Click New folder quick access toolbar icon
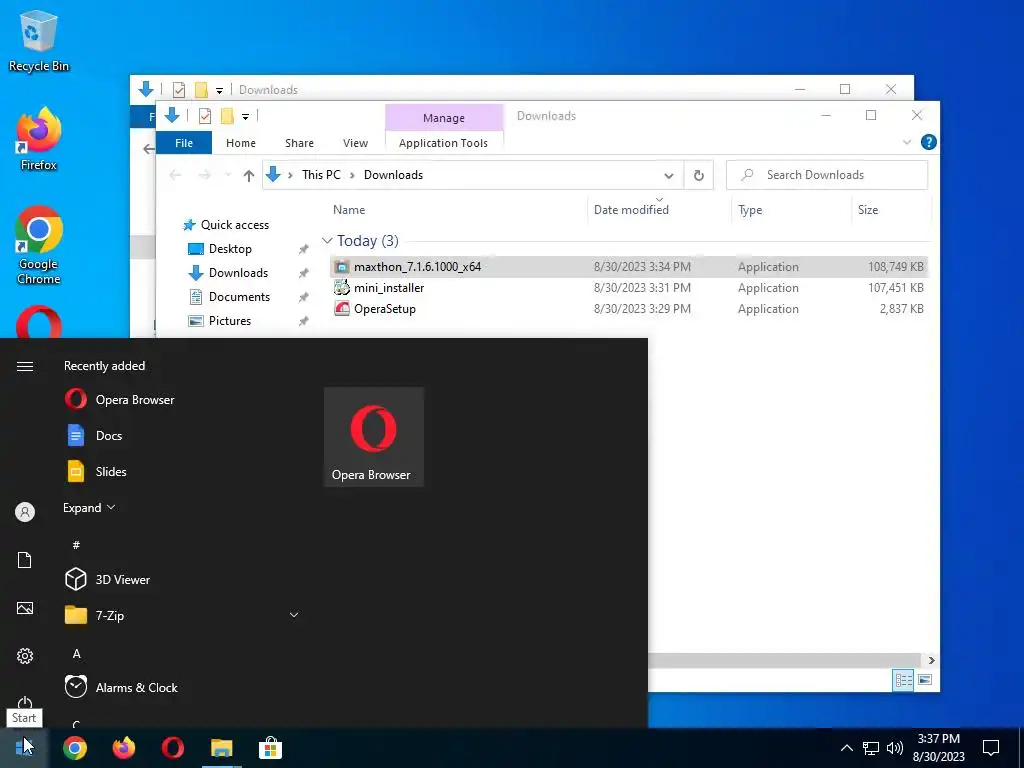 pos(227,116)
